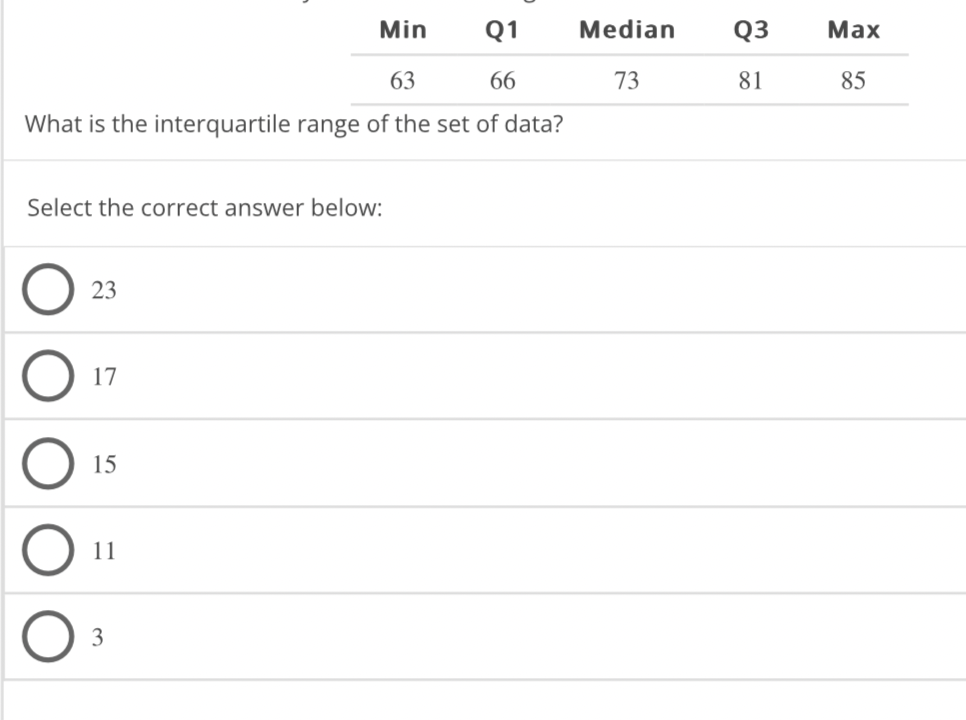Pick the radio button beside 11
Image resolution: width=966 pixels, height=720 pixels.
(x=48, y=550)
